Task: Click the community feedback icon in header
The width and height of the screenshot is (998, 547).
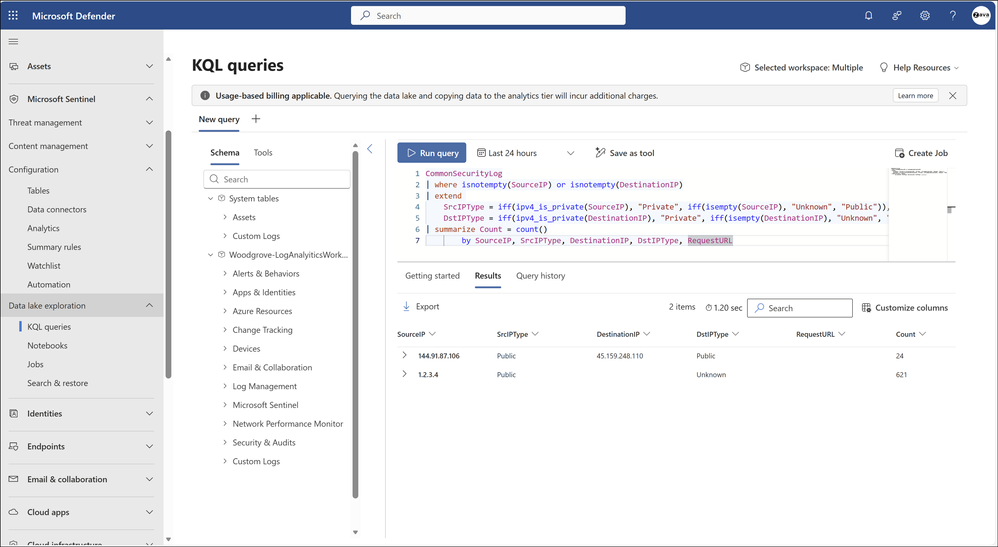Action: point(897,15)
